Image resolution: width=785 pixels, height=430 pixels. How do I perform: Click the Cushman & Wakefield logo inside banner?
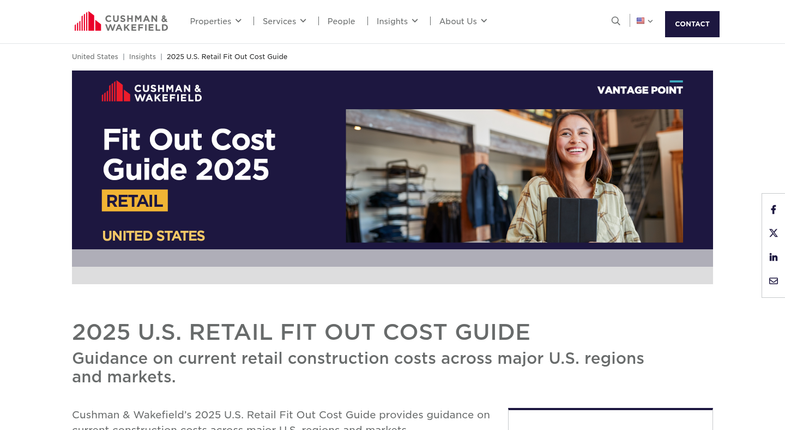[152, 92]
